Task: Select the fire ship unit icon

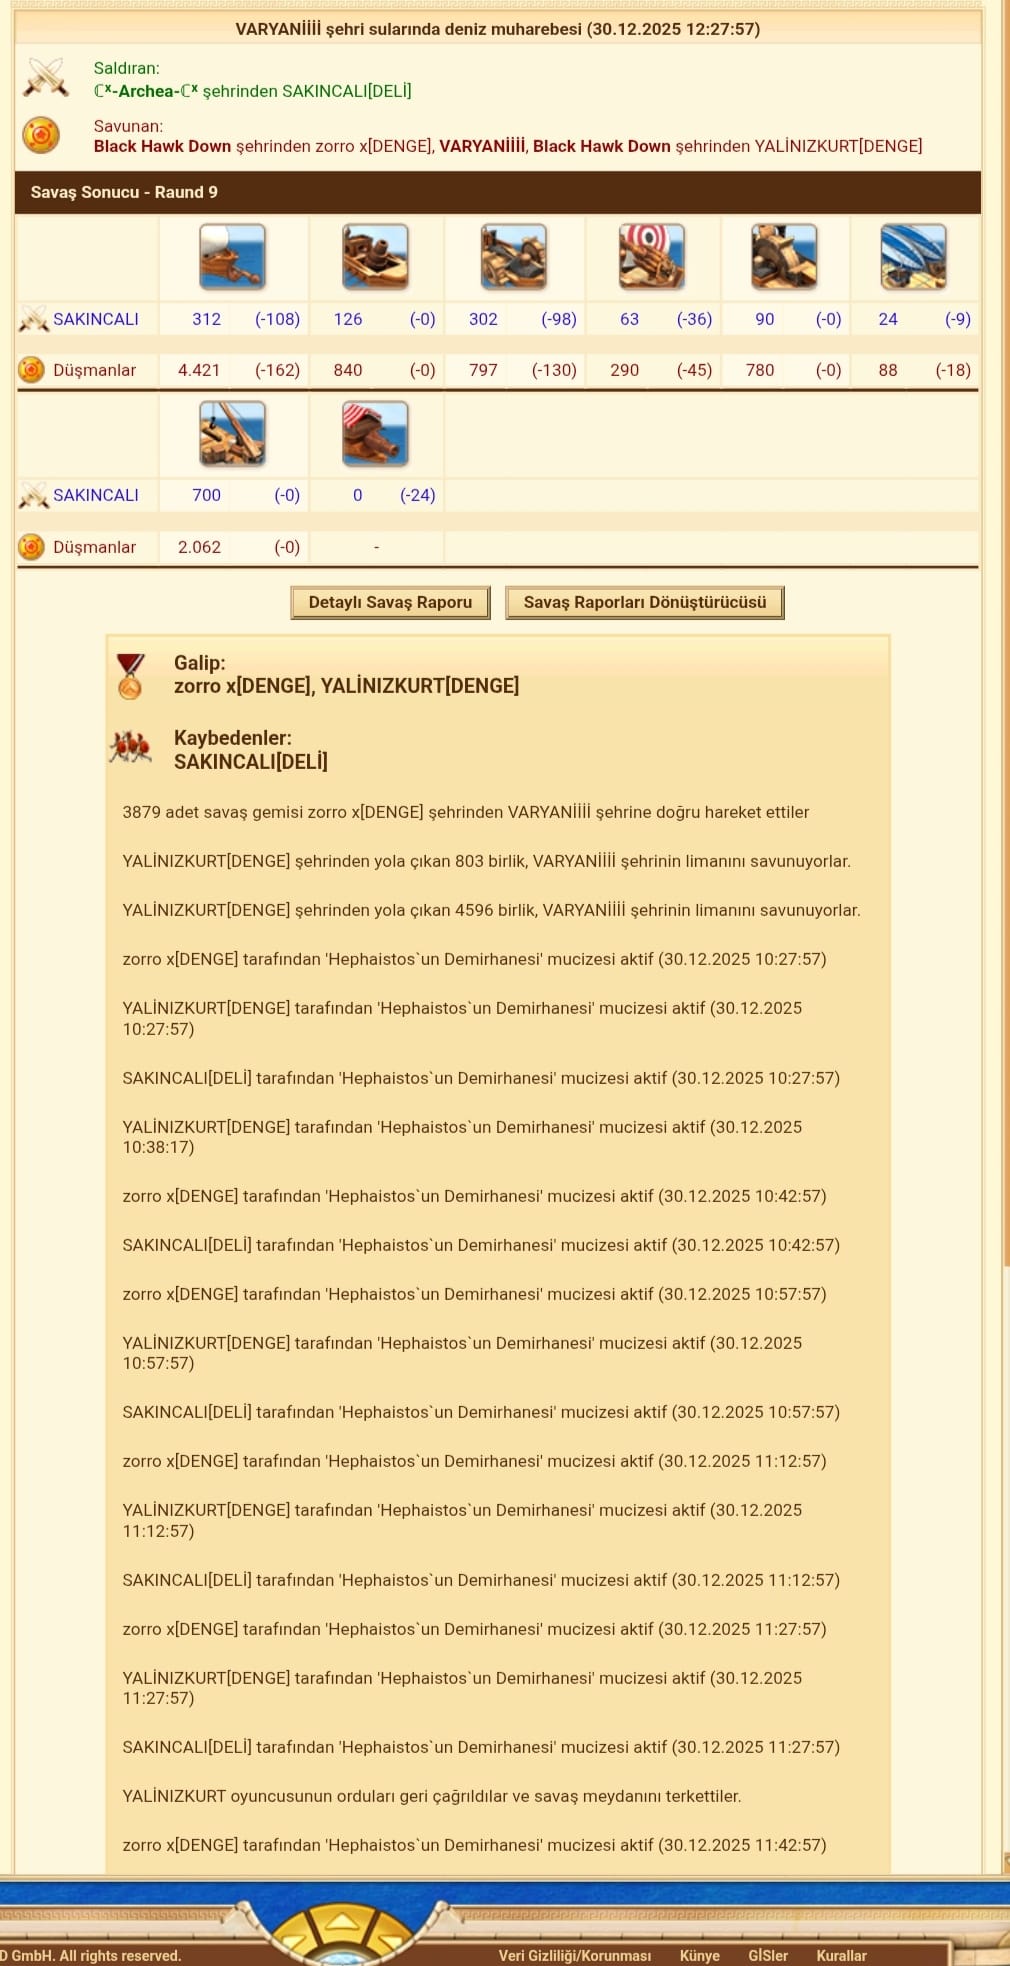Action: pos(375,256)
